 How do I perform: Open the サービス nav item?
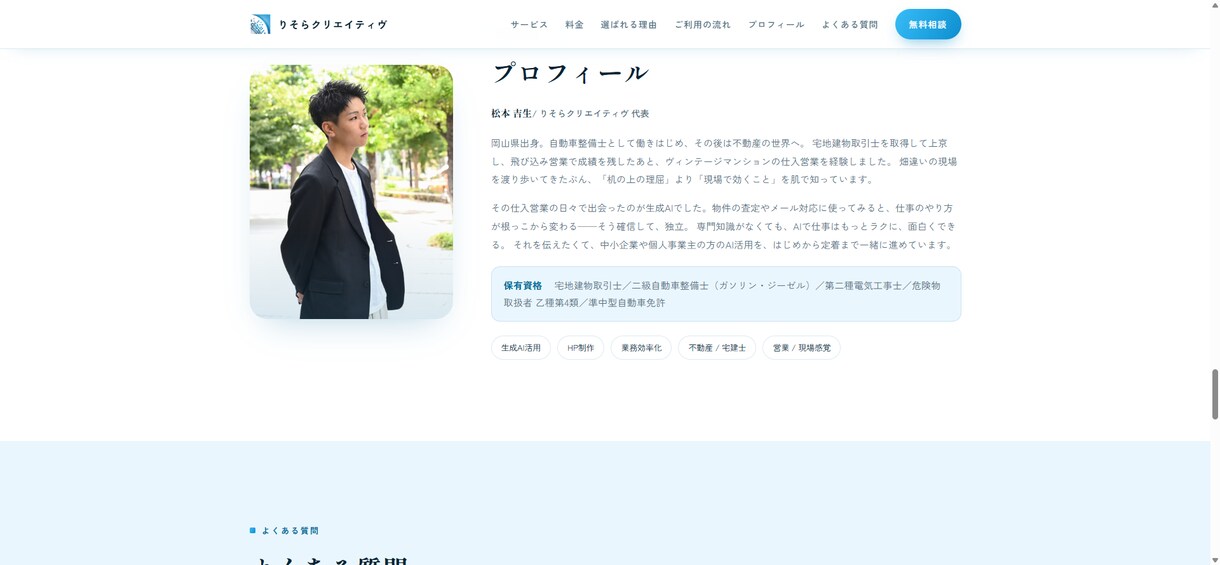(x=529, y=24)
